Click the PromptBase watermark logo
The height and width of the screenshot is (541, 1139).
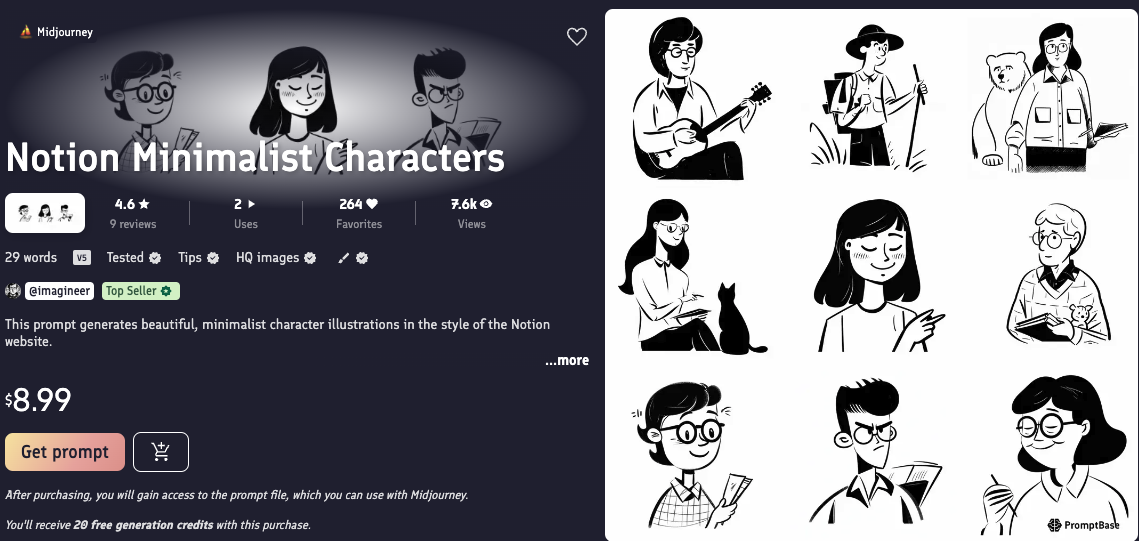coord(1083,524)
